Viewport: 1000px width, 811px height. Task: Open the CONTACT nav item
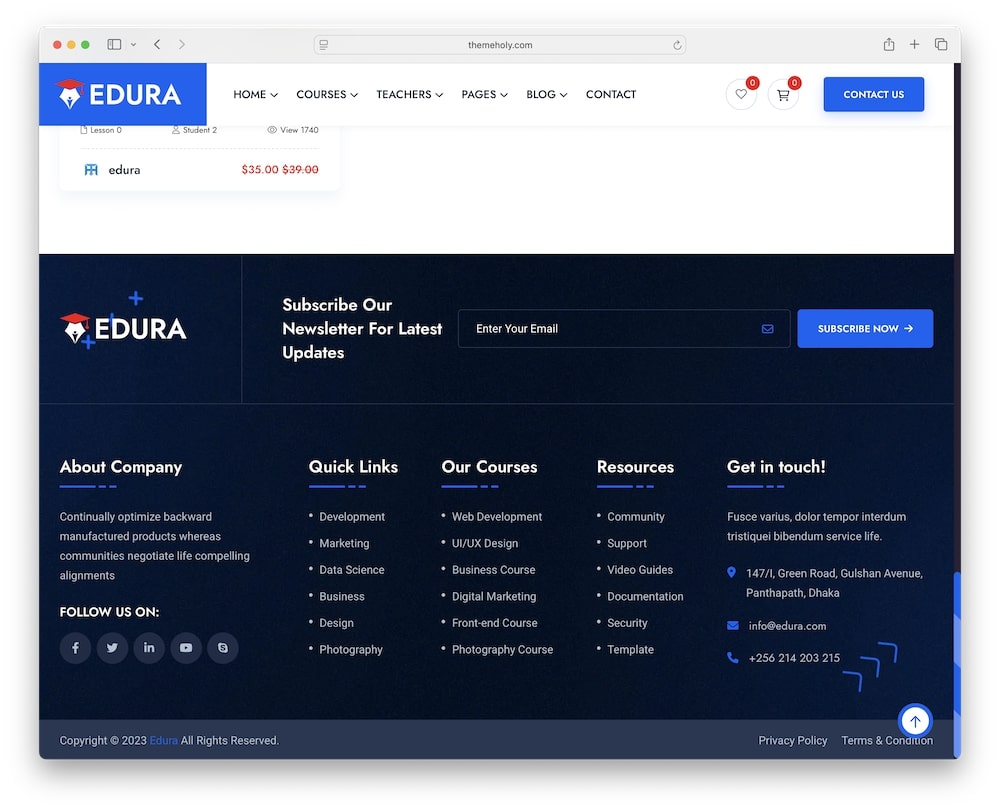(611, 94)
